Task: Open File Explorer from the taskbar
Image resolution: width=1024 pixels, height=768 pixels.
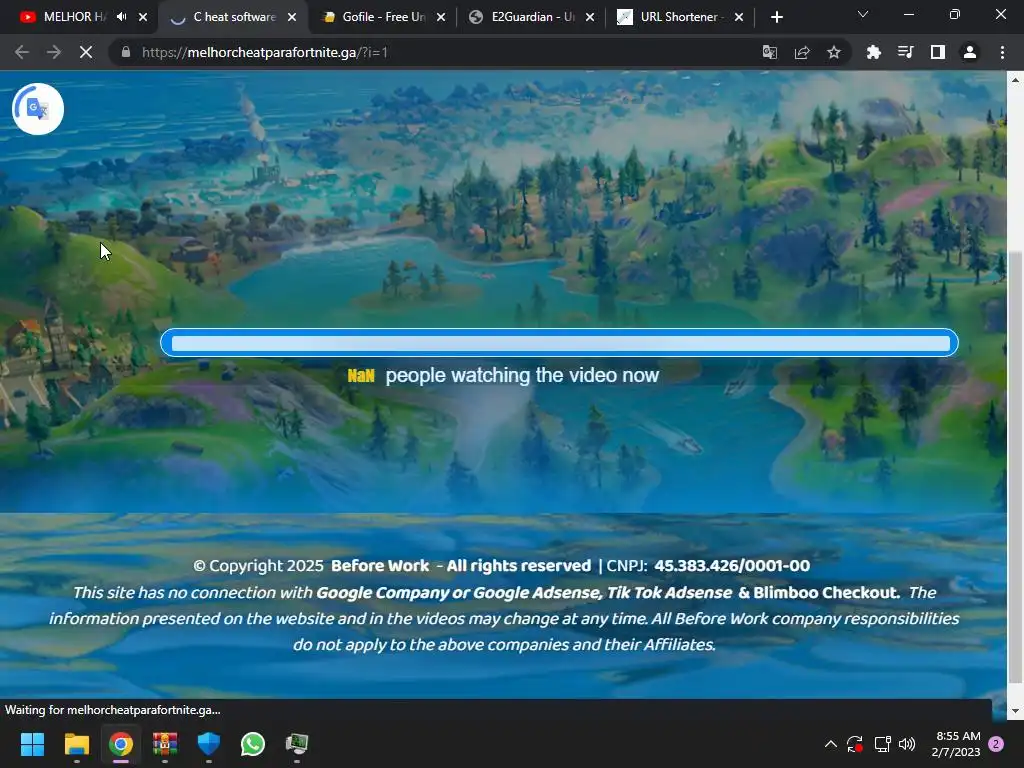Action: pos(76,743)
